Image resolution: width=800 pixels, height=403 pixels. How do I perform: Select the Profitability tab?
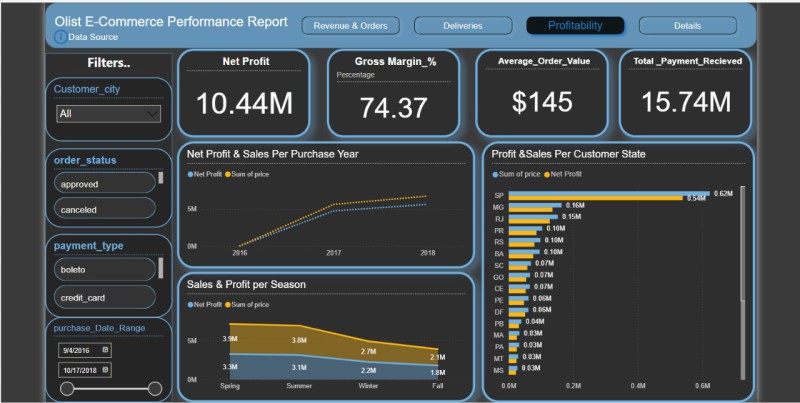(x=575, y=26)
